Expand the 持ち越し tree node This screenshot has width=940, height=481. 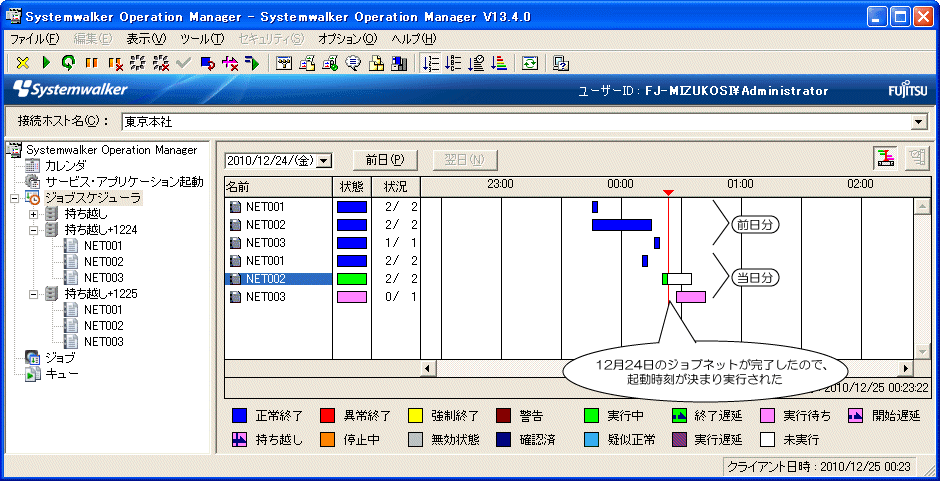click(34, 214)
